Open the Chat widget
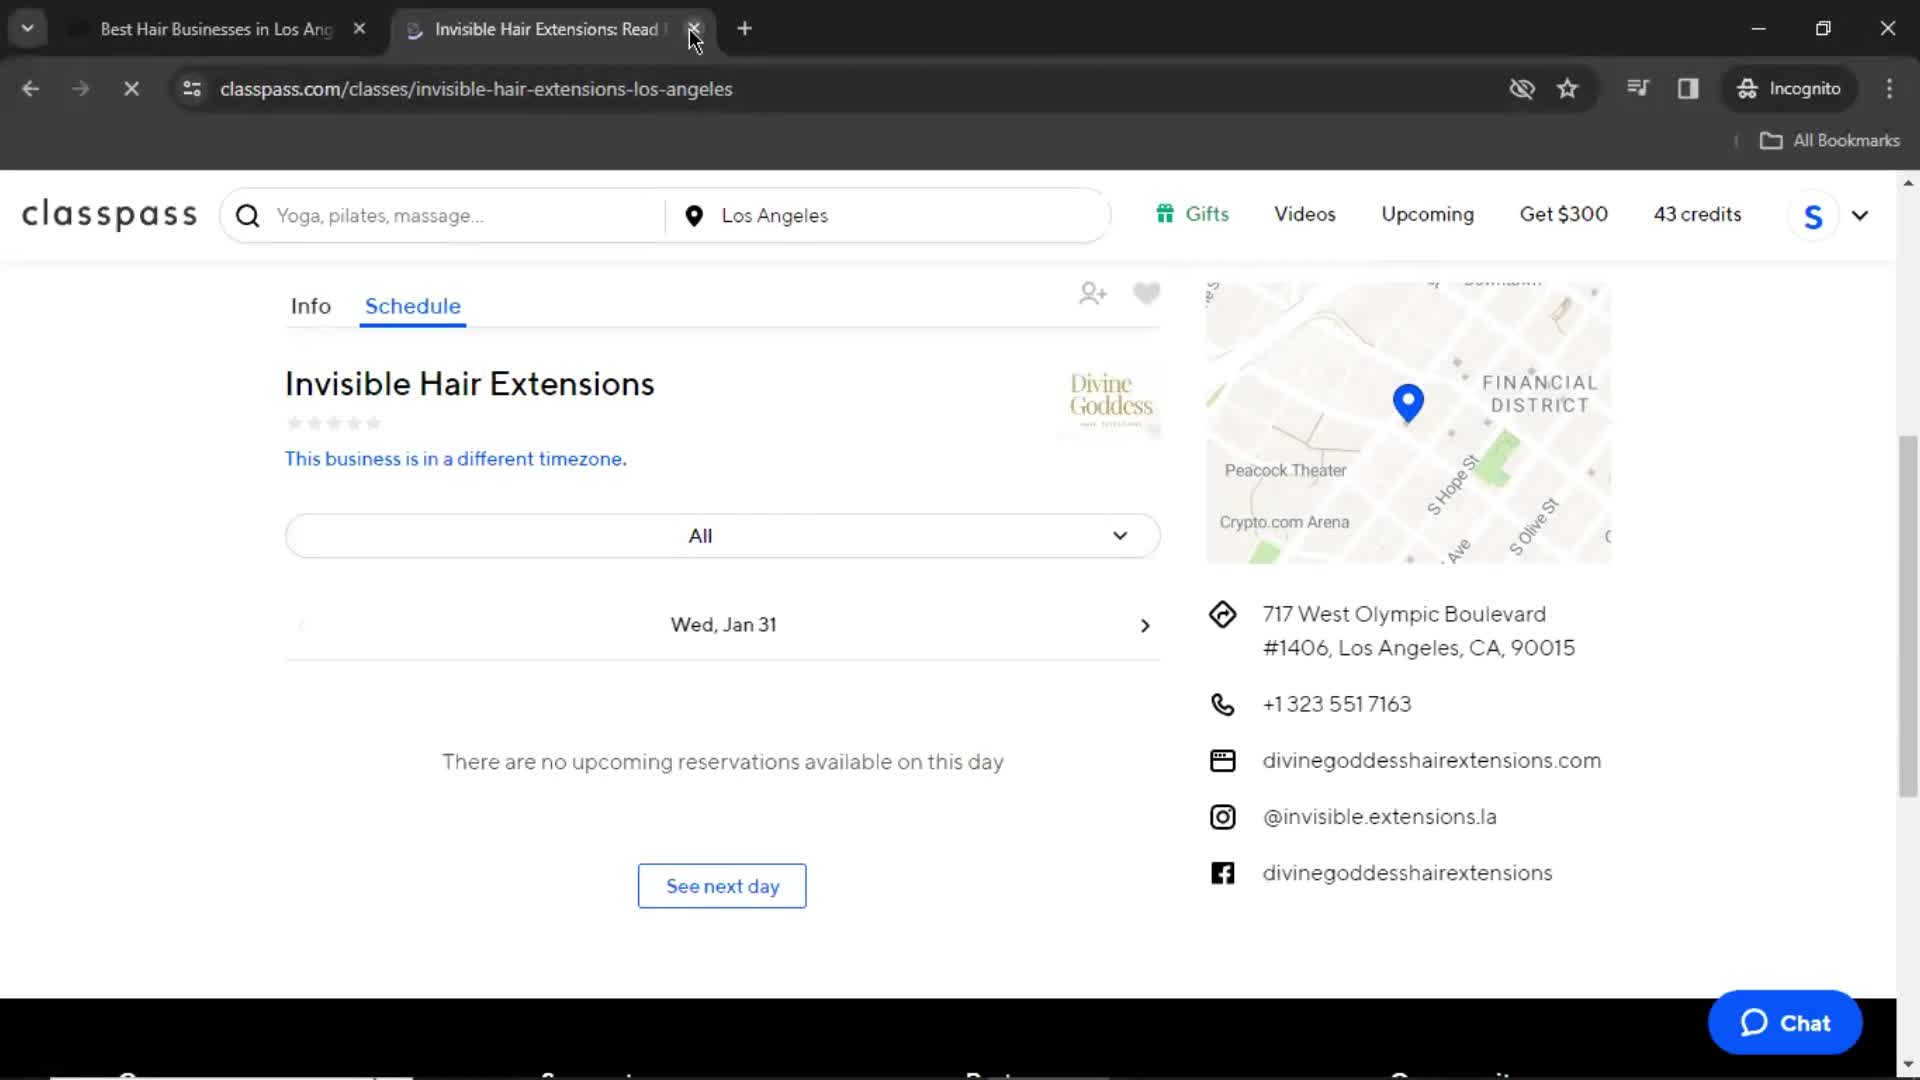Image resolution: width=1920 pixels, height=1080 pixels. click(1785, 1022)
